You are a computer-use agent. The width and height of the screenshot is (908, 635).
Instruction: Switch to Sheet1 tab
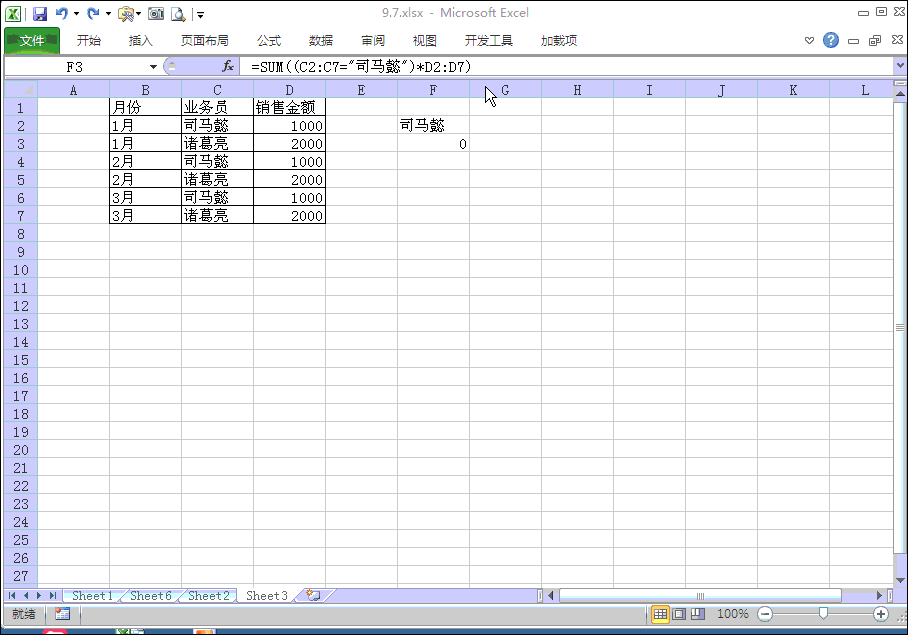point(92,596)
